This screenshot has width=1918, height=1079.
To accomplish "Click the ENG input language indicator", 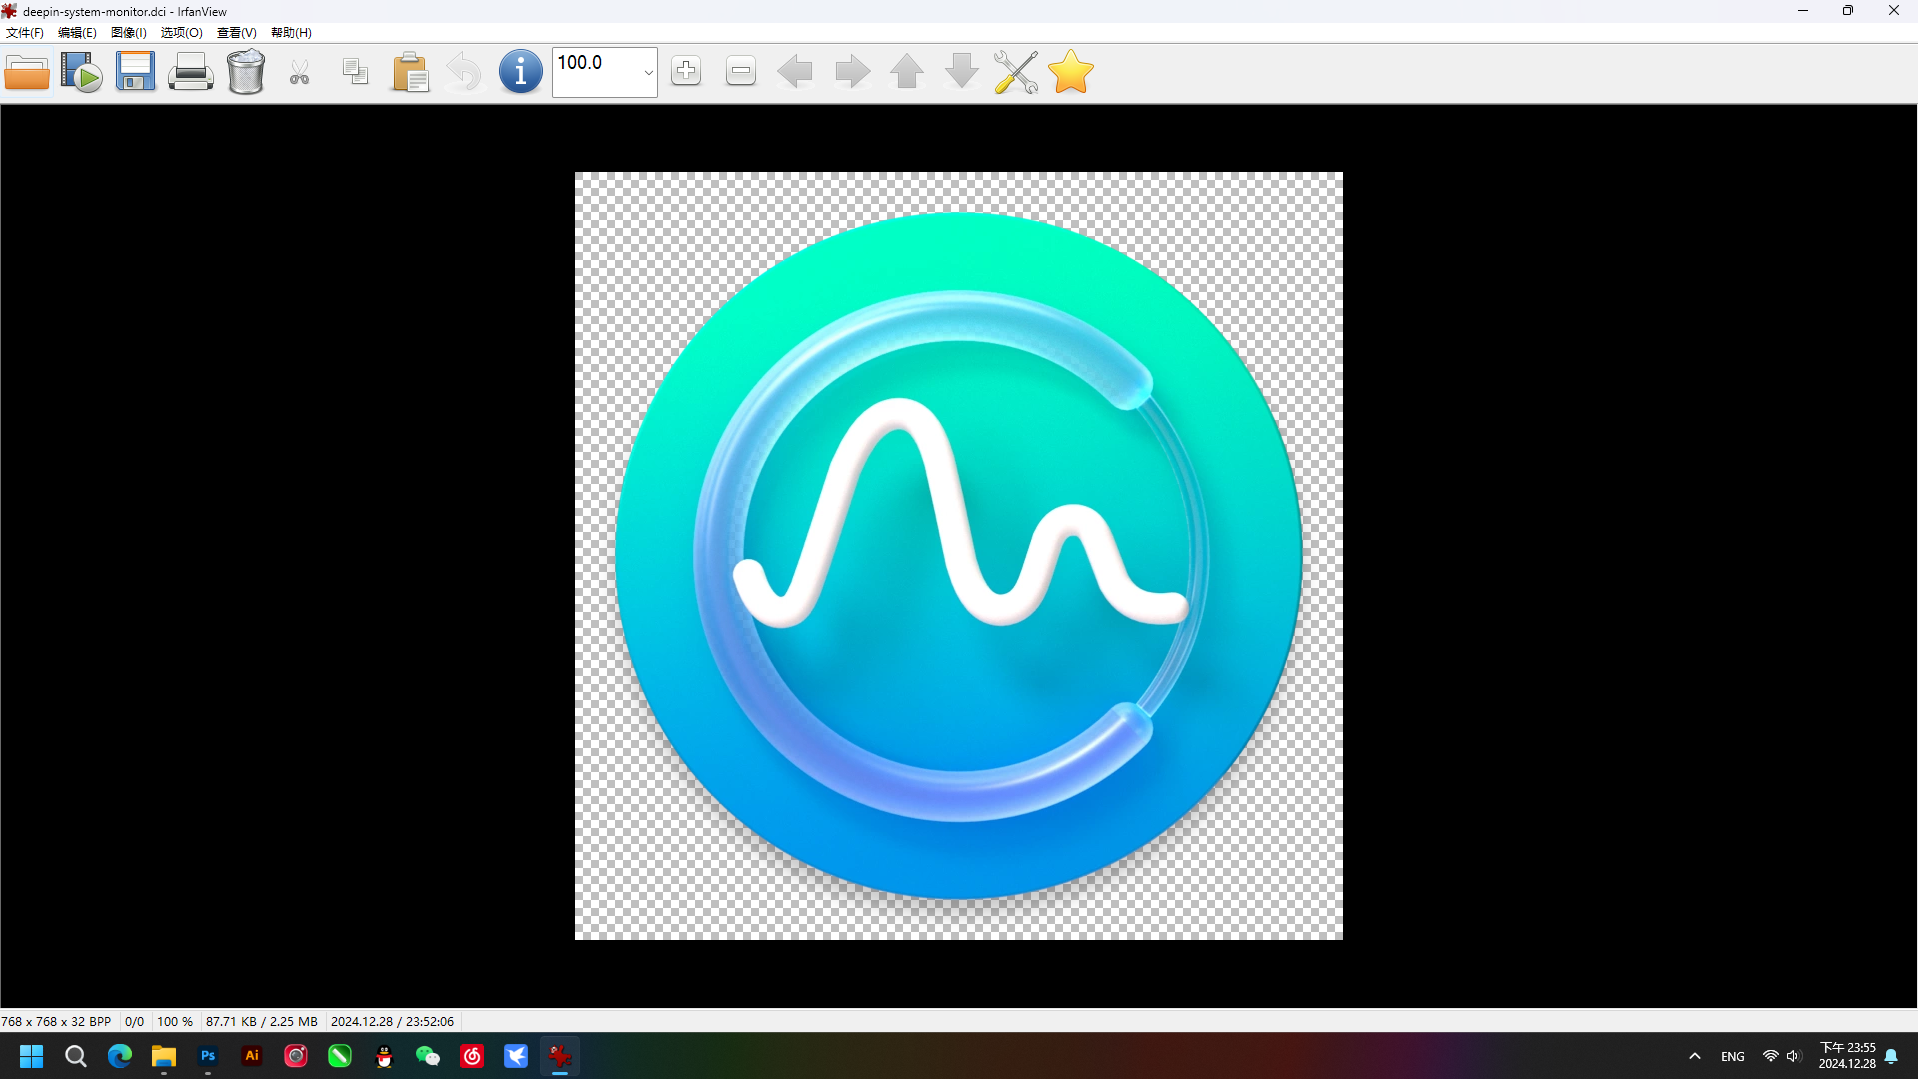I will tap(1733, 1056).
